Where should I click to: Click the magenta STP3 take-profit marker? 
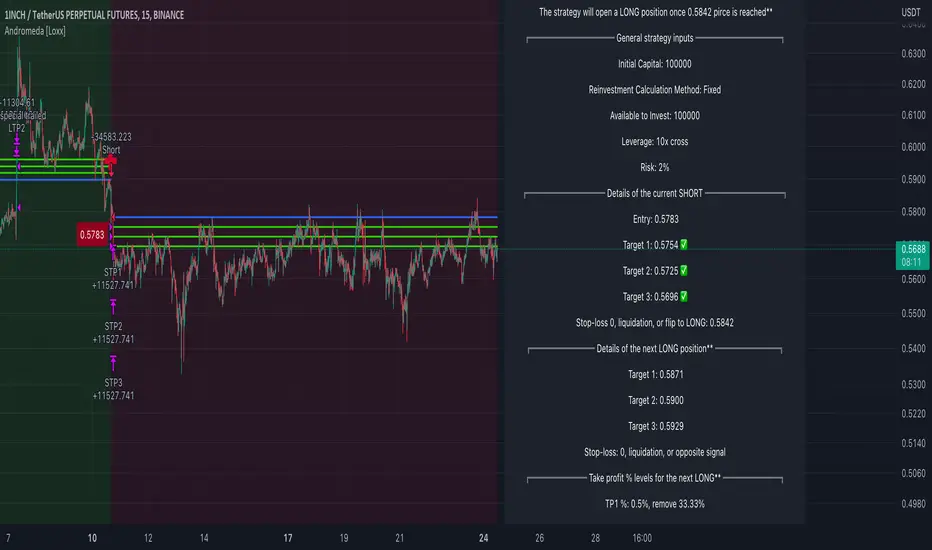click(x=113, y=361)
